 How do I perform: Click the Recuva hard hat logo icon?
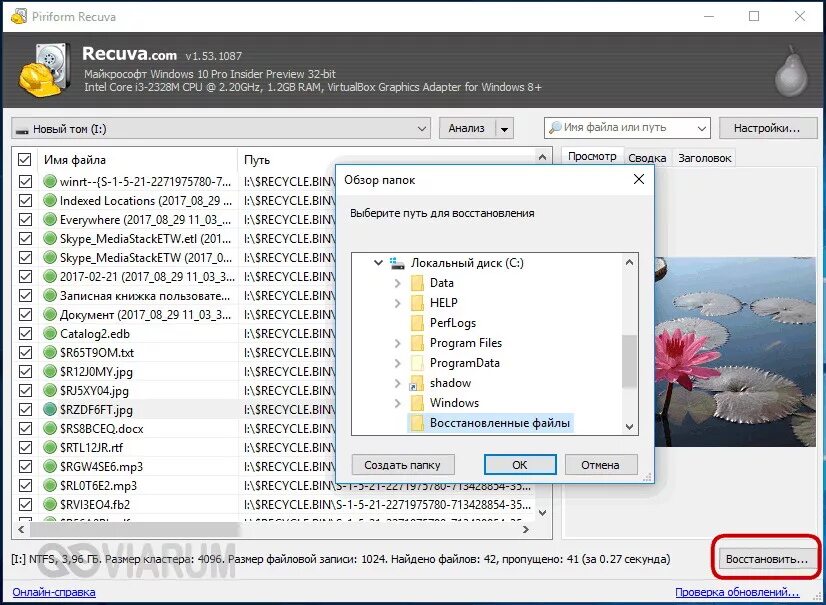pos(45,71)
